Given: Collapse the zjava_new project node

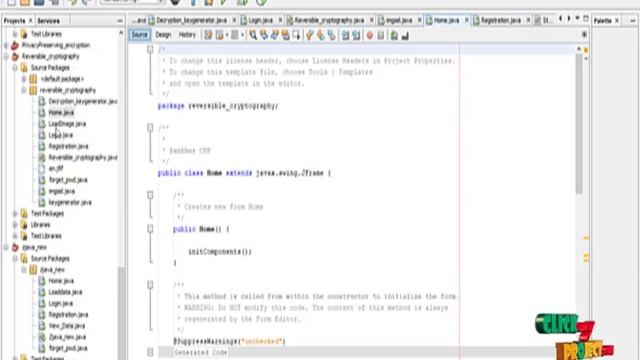Looking at the screenshot, I should tap(6, 247).
